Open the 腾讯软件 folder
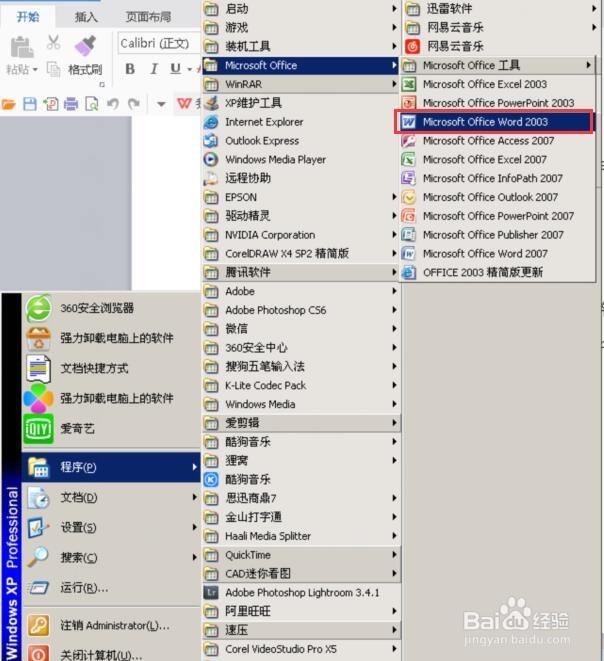 click(x=300, y=272)
